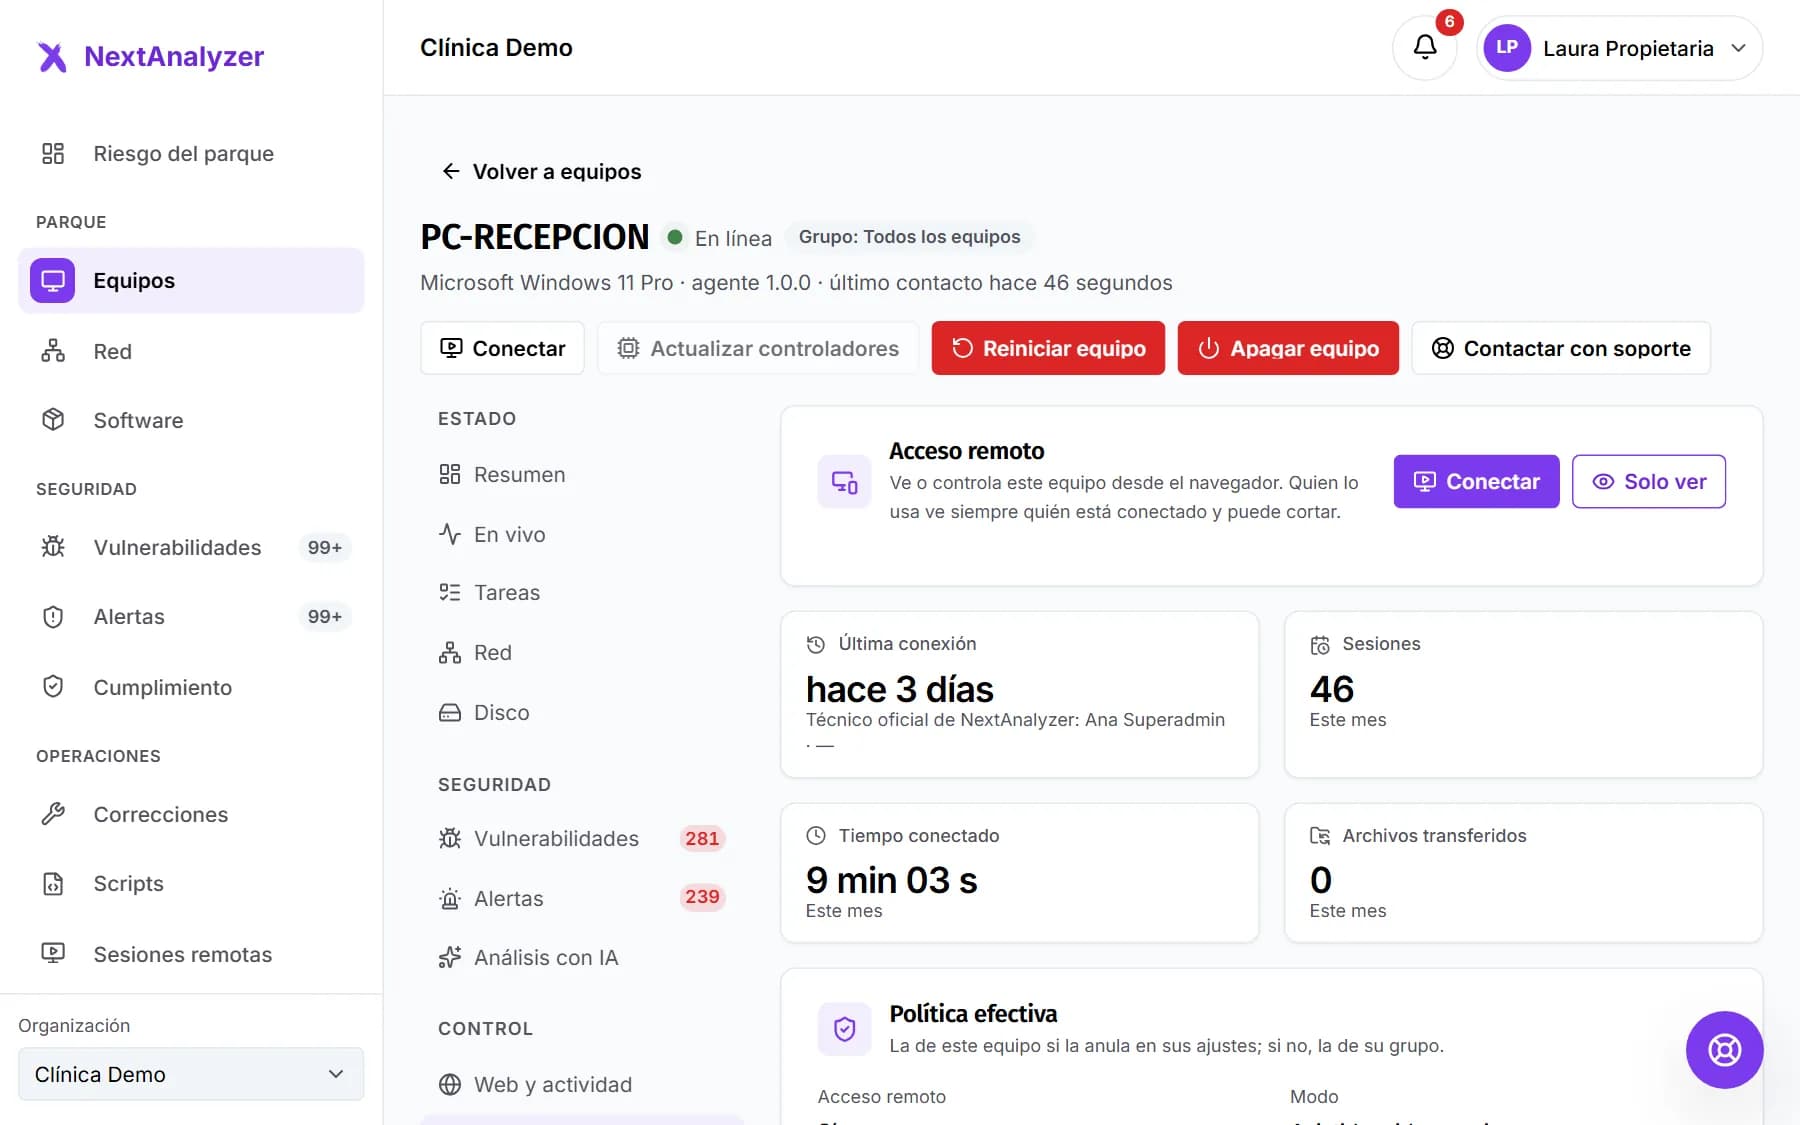Open Resumen in the Estado section
This screenshot has height=1125, width=1800.
(583, 475)
